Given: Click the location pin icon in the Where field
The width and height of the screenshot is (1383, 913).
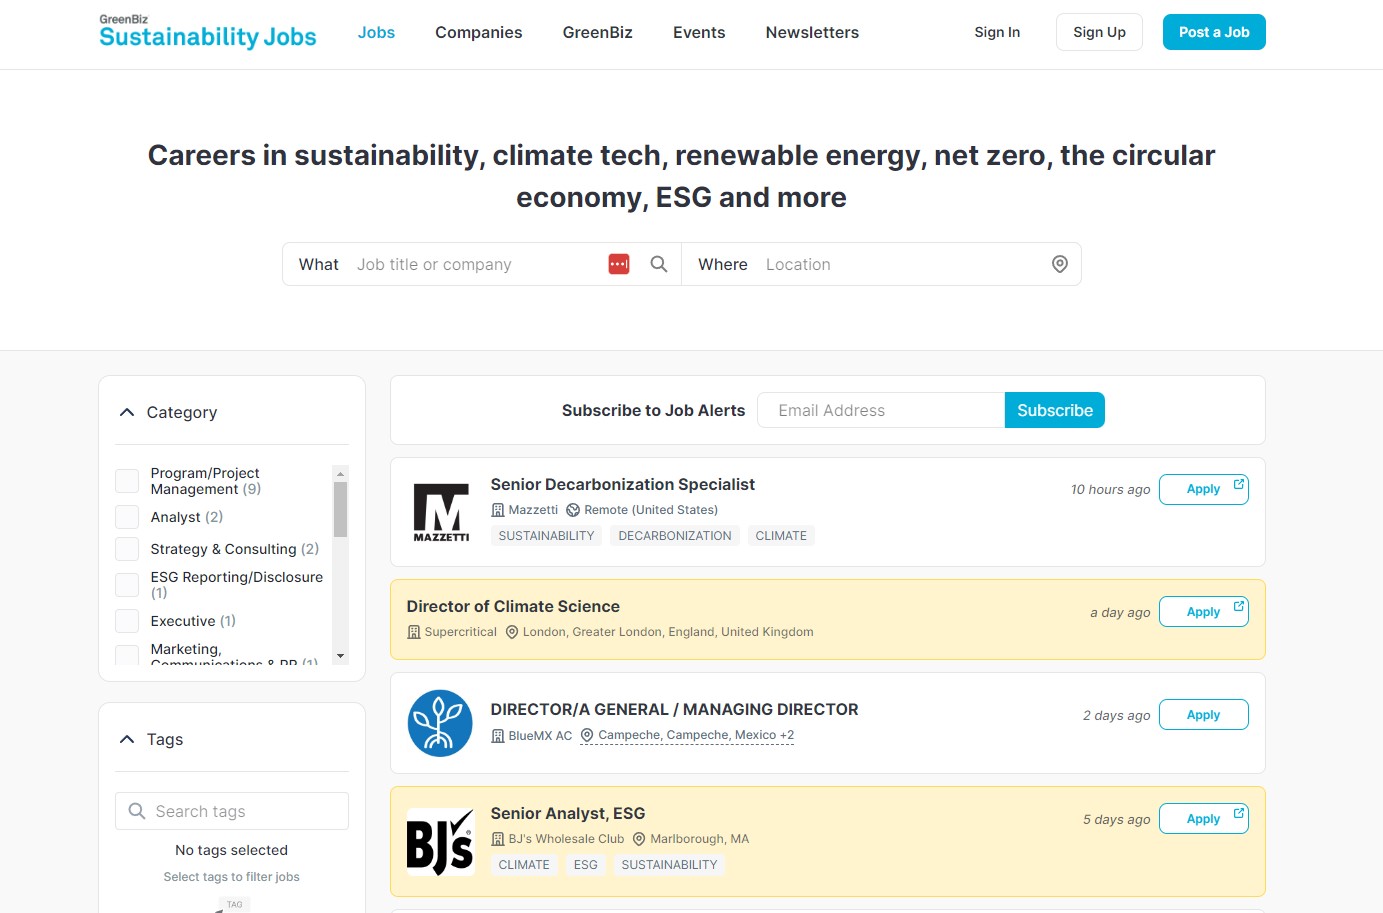Looking at the screenshot, I should pos(1060,264).
